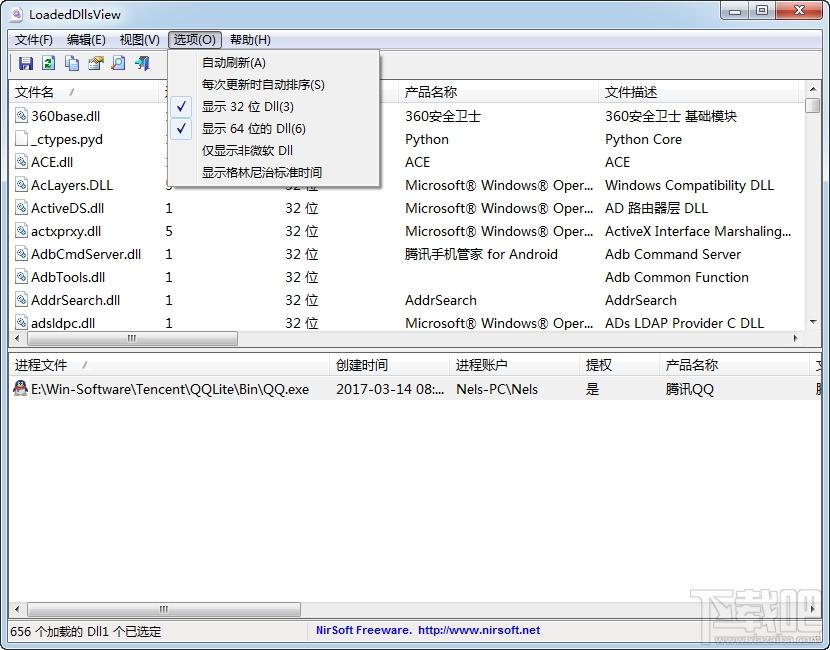Click the Find (magnifier) toolbar icon
Screen dimensions: 830x650
[x=118, y=64]
